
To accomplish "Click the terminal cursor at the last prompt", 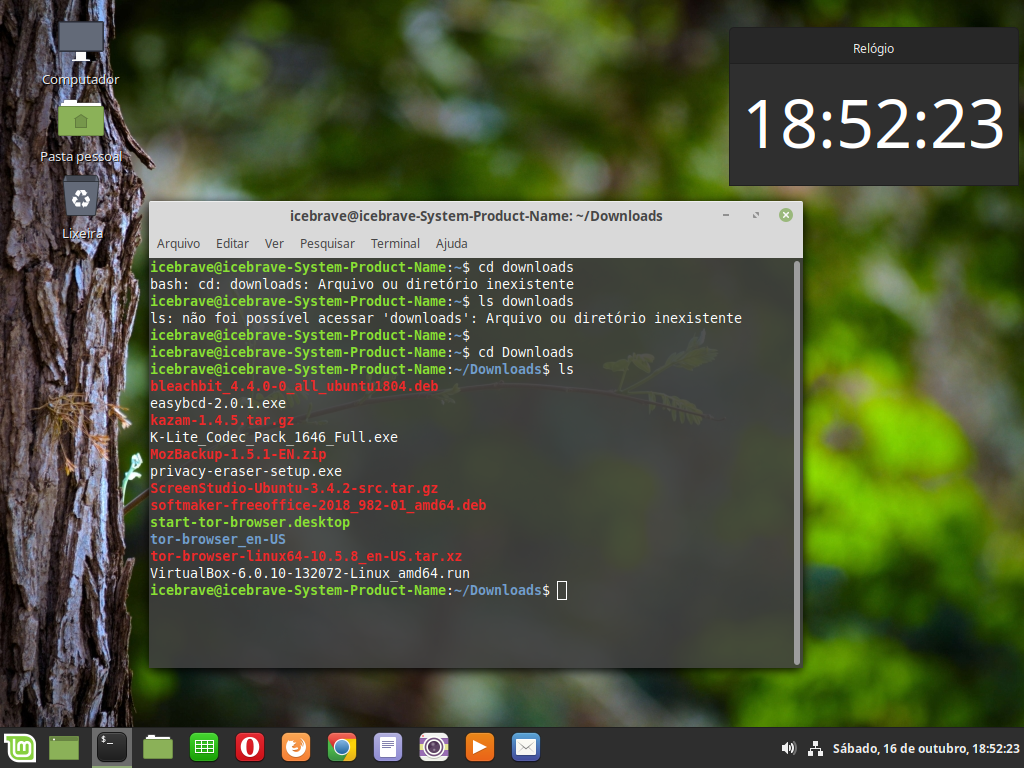I will [562, 590].
